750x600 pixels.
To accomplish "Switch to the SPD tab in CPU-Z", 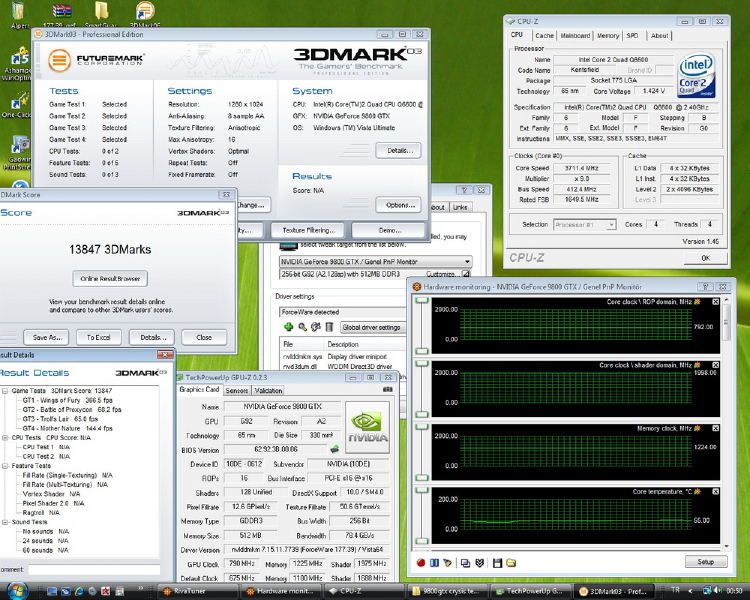I will click(632, 35).
